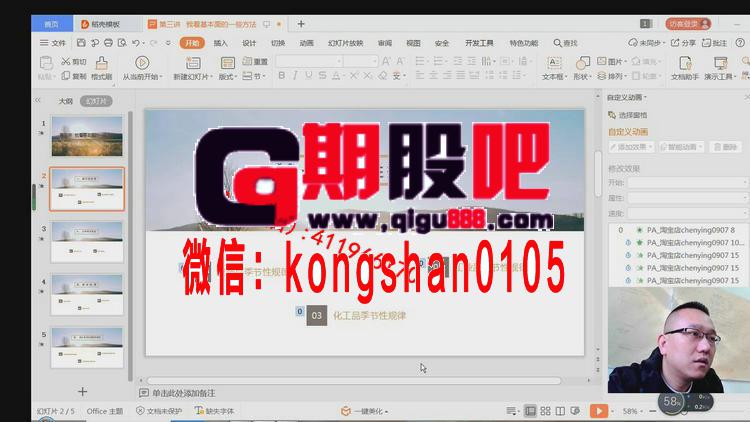Viewport: 750px width, 422px height.
Task: Open the Shapes (形状) gallery
Action: [x=582, y=68]
